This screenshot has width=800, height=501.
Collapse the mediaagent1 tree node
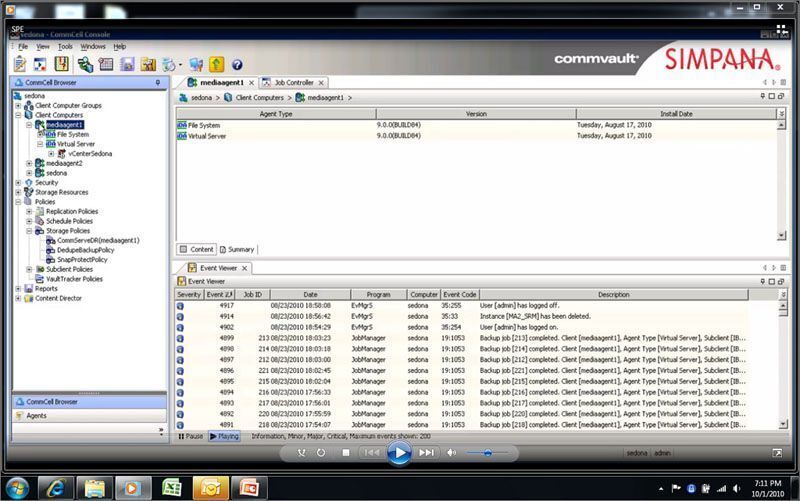(29, 125)
